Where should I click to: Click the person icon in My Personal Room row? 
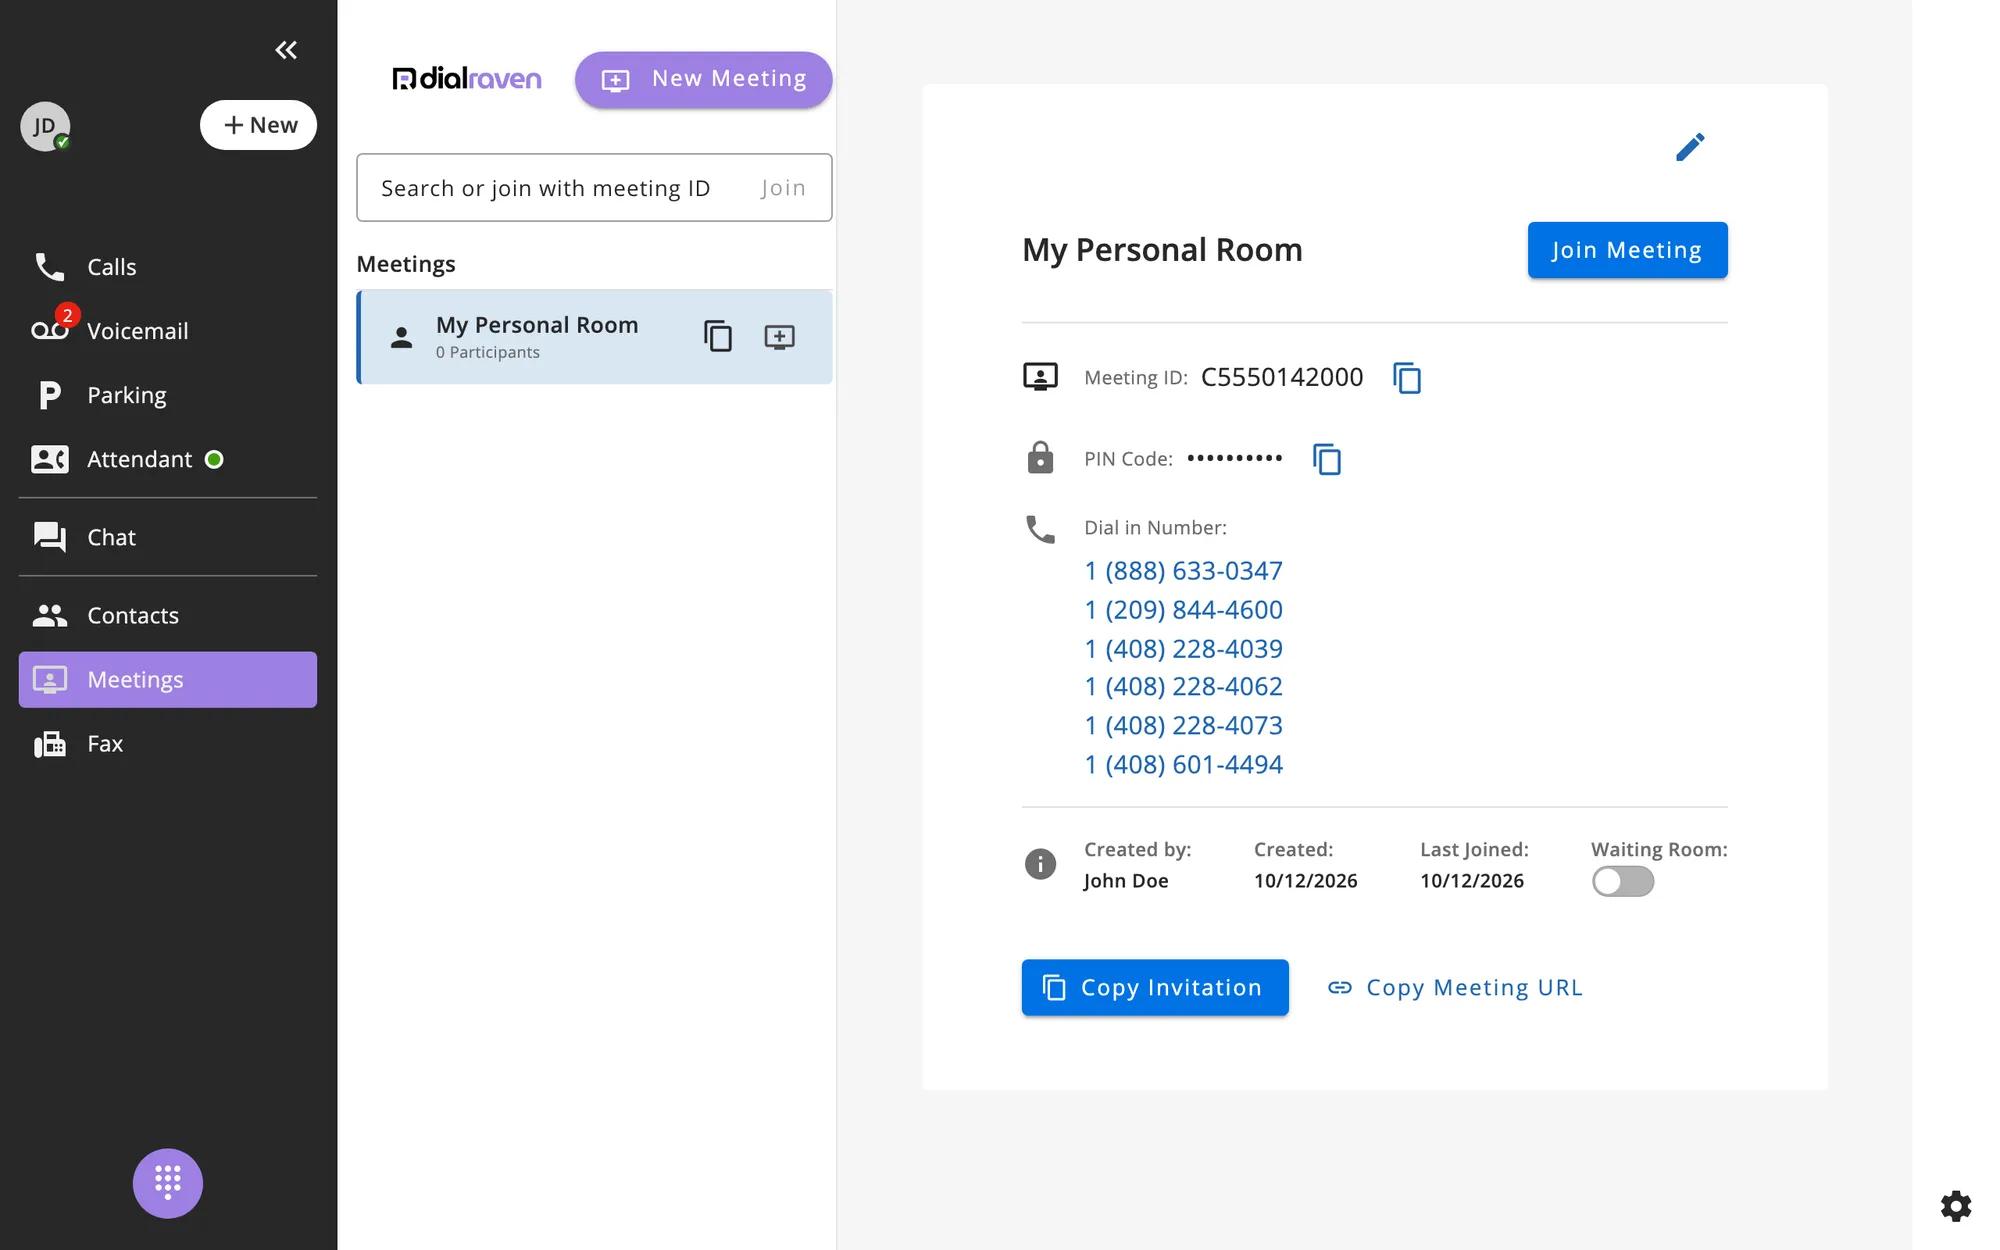[x=402, y=337]
